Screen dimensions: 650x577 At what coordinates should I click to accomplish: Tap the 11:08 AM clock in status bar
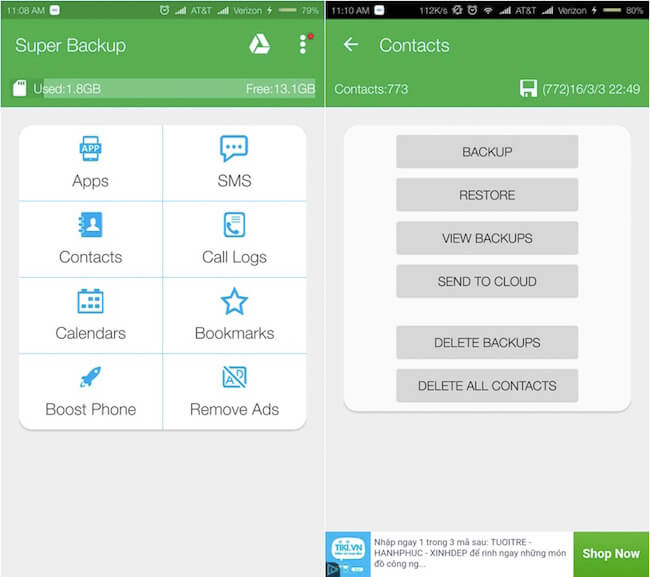coord(26,11)
